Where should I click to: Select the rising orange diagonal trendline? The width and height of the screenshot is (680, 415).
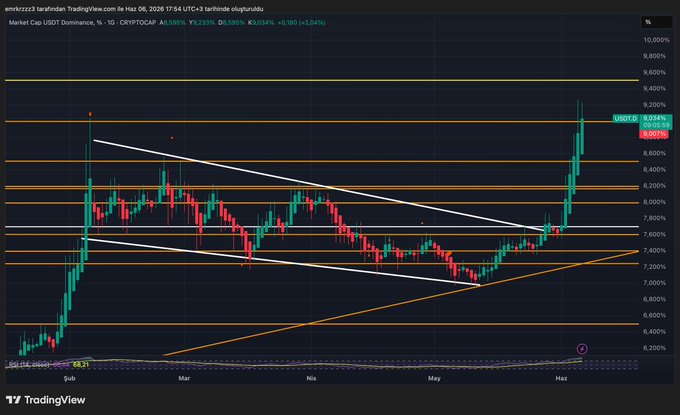[x=399, y=303]
